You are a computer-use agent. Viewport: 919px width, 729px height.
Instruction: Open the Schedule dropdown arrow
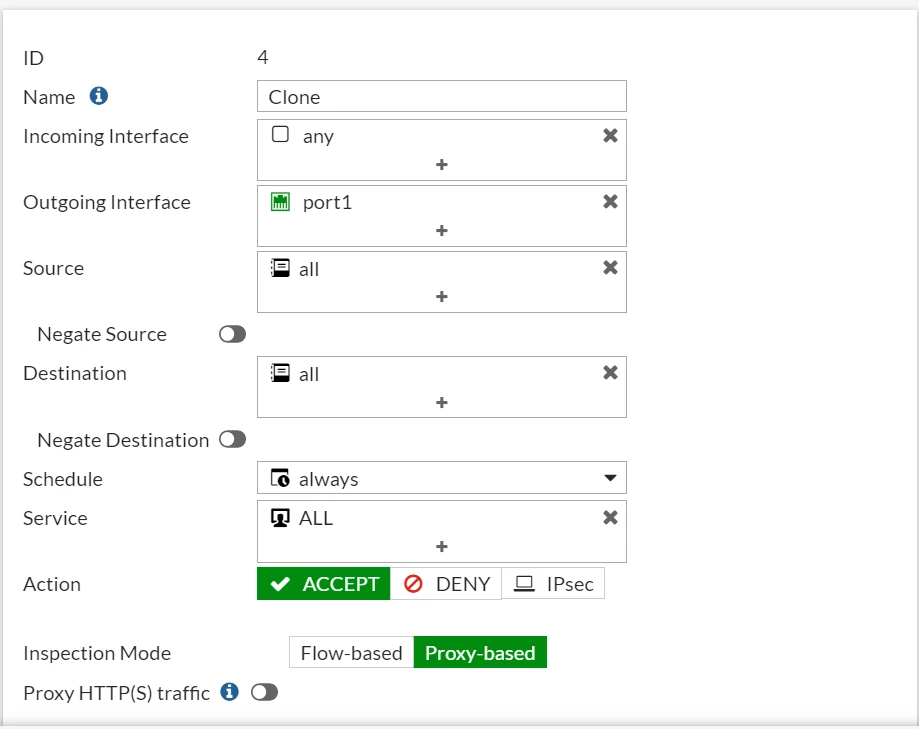610,478
